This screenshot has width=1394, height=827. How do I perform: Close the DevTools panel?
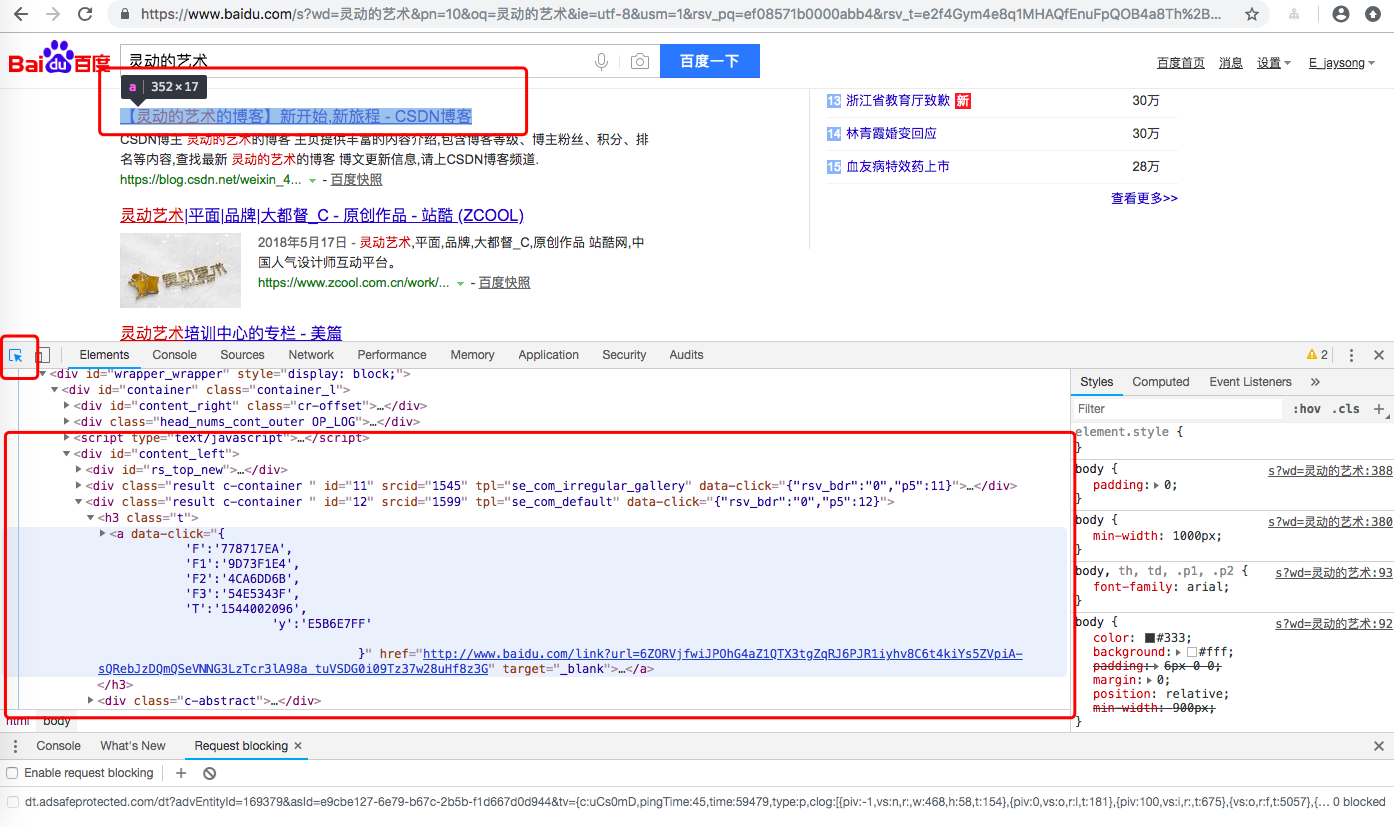pos(1379,355)
